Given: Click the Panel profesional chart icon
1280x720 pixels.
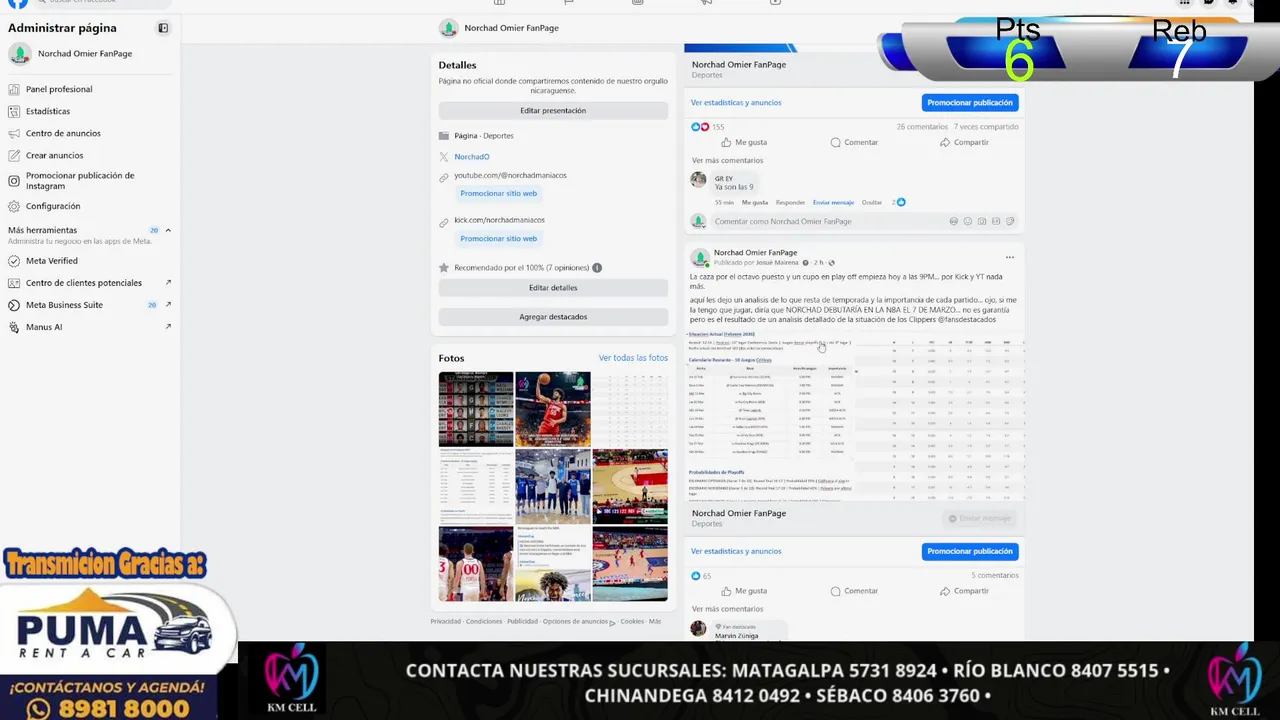Looking at the screenshot, I should point(14,89).
